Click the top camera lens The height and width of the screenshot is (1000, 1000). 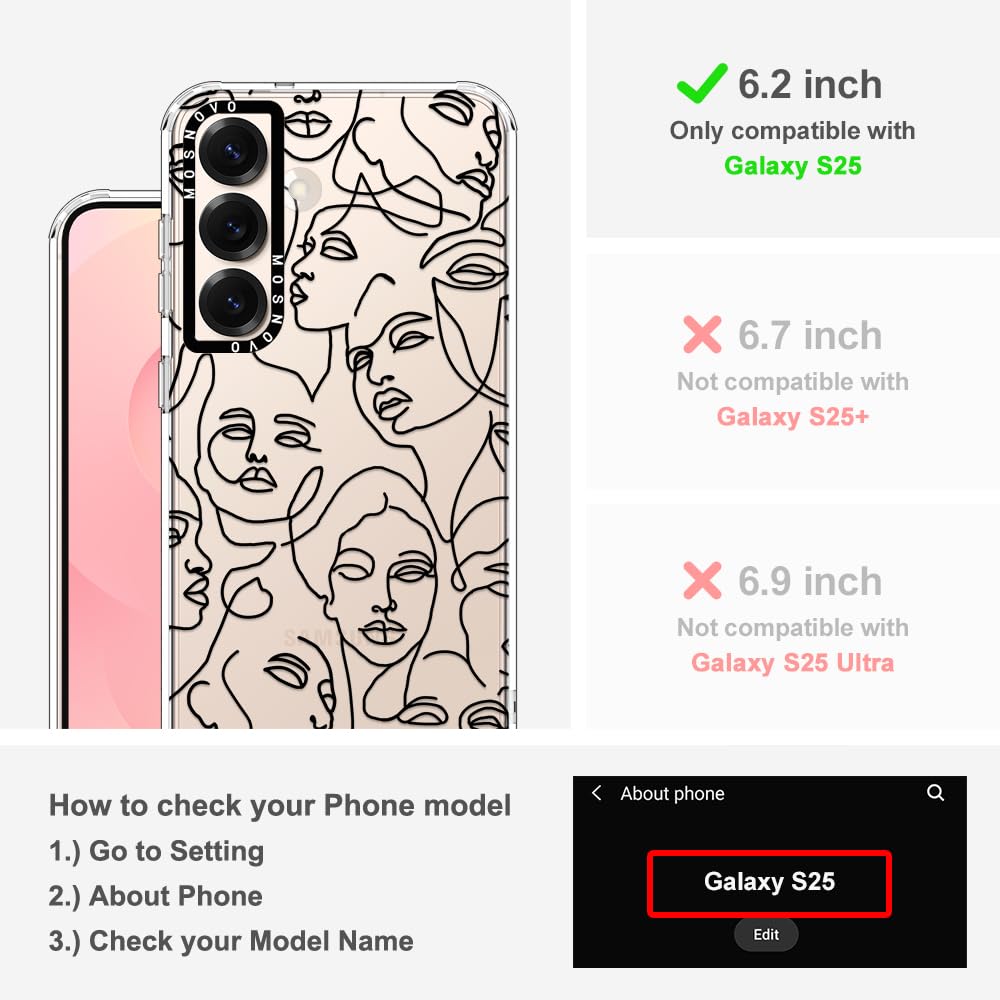[232, 152]
